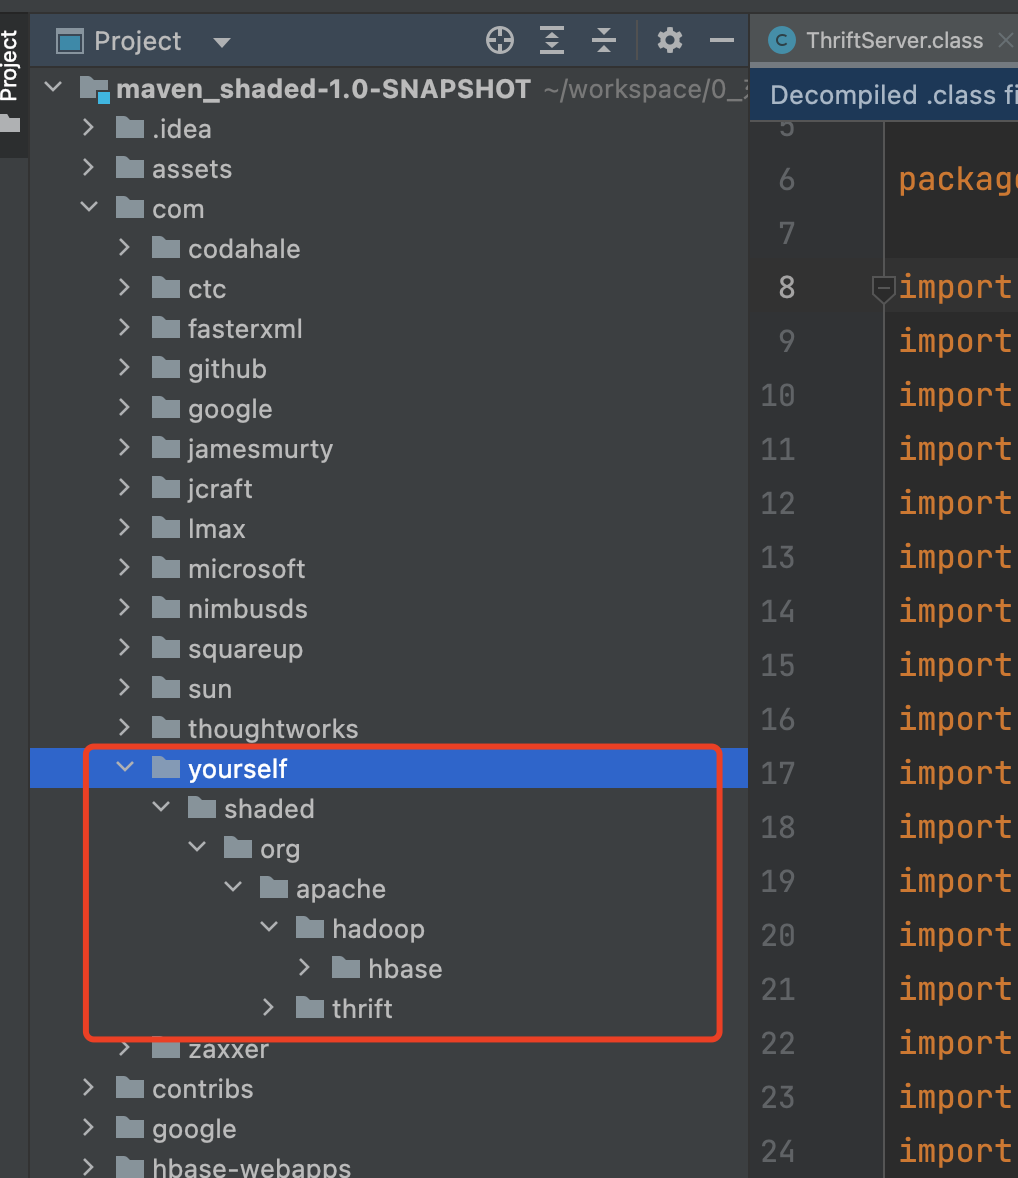Expand the github folder
Screen dimensions: 1018x1178
pyautogui.click(x=125, y=367)
